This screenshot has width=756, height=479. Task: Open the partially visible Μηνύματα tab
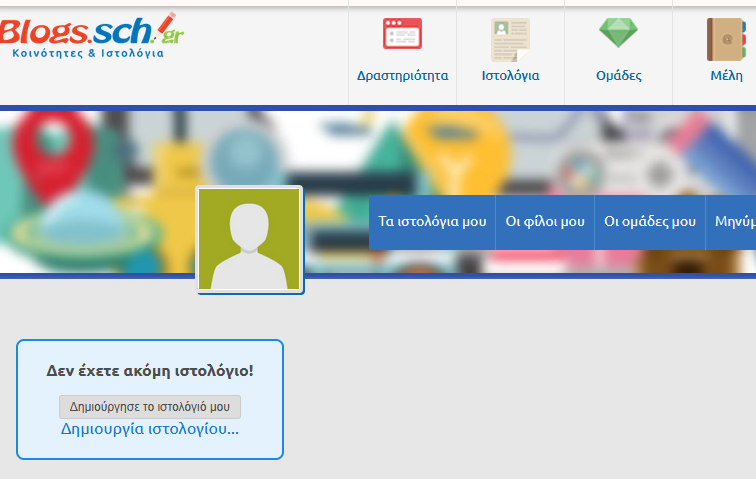pyautogui.click(x=733, y=222)
